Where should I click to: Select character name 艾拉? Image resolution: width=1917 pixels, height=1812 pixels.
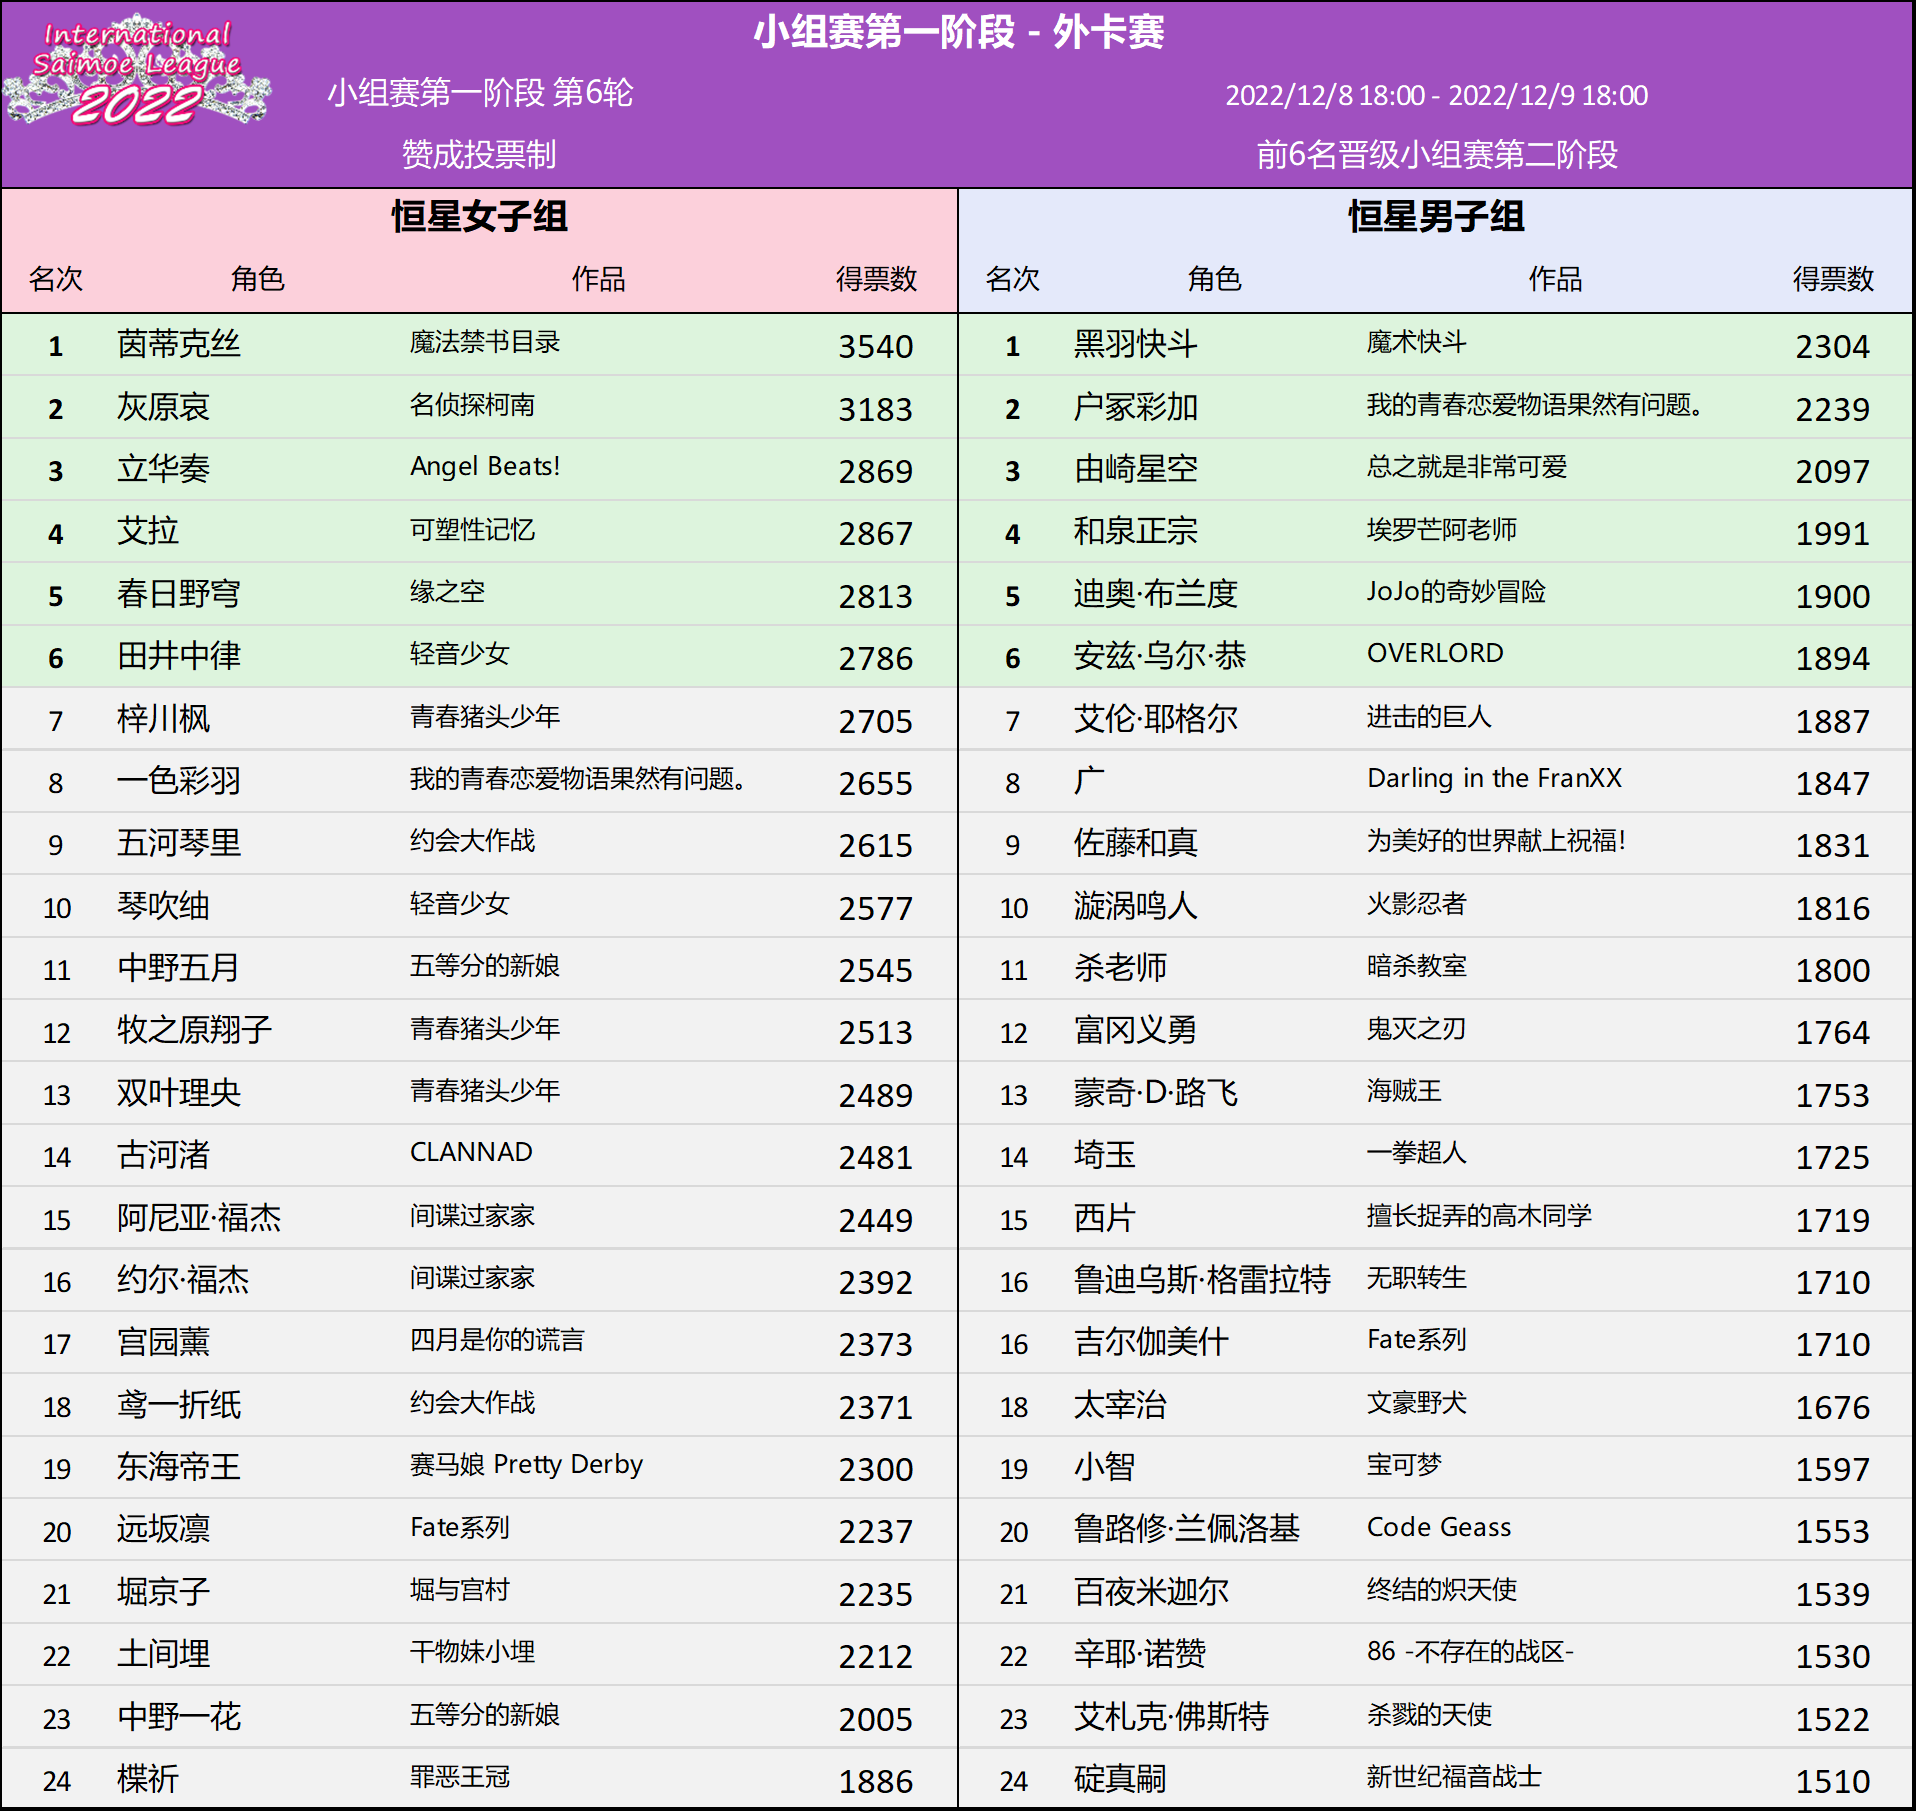148,532
